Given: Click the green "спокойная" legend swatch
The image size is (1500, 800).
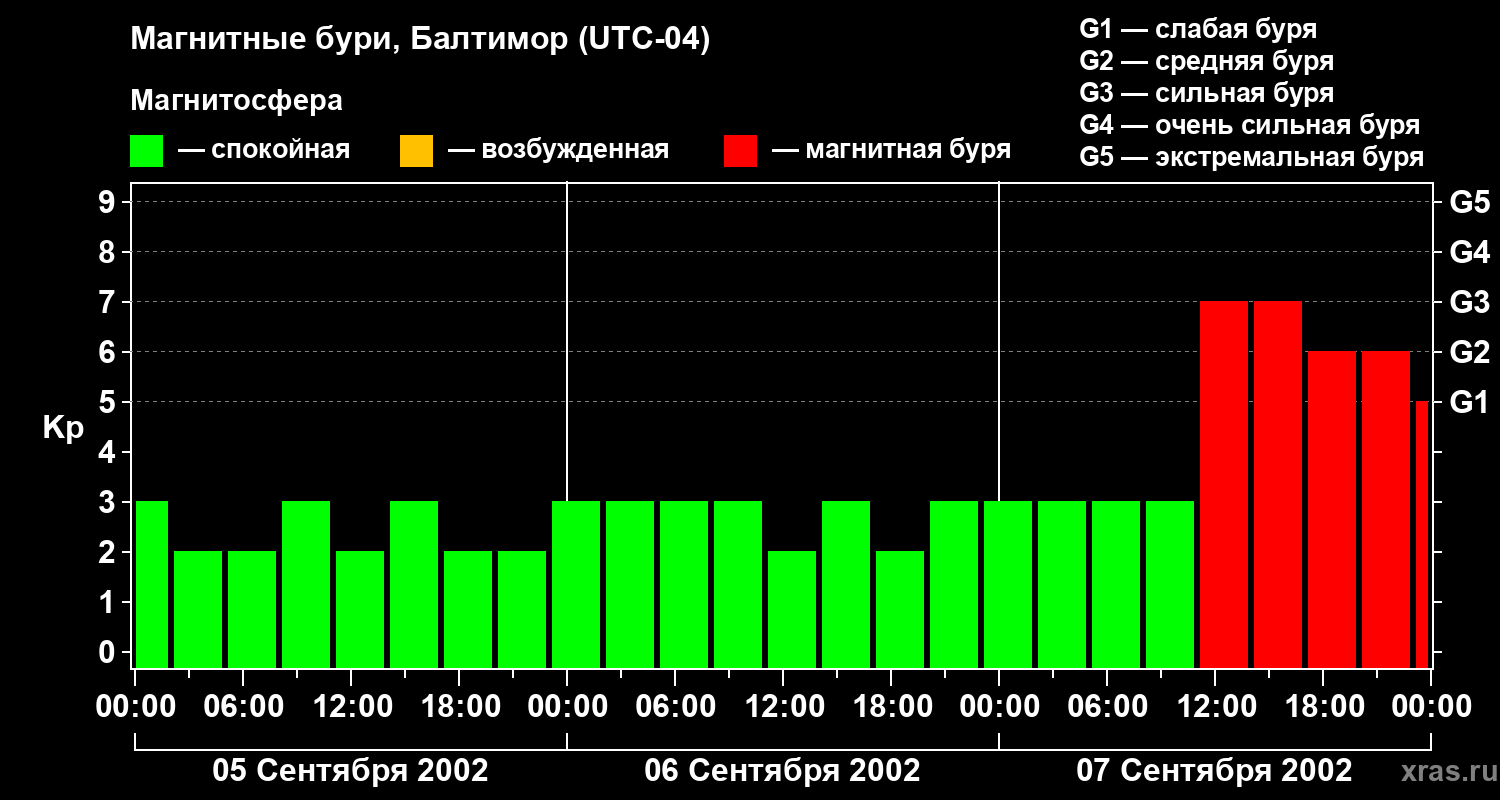Looking at the screenshot, I should tap(147, 151).
